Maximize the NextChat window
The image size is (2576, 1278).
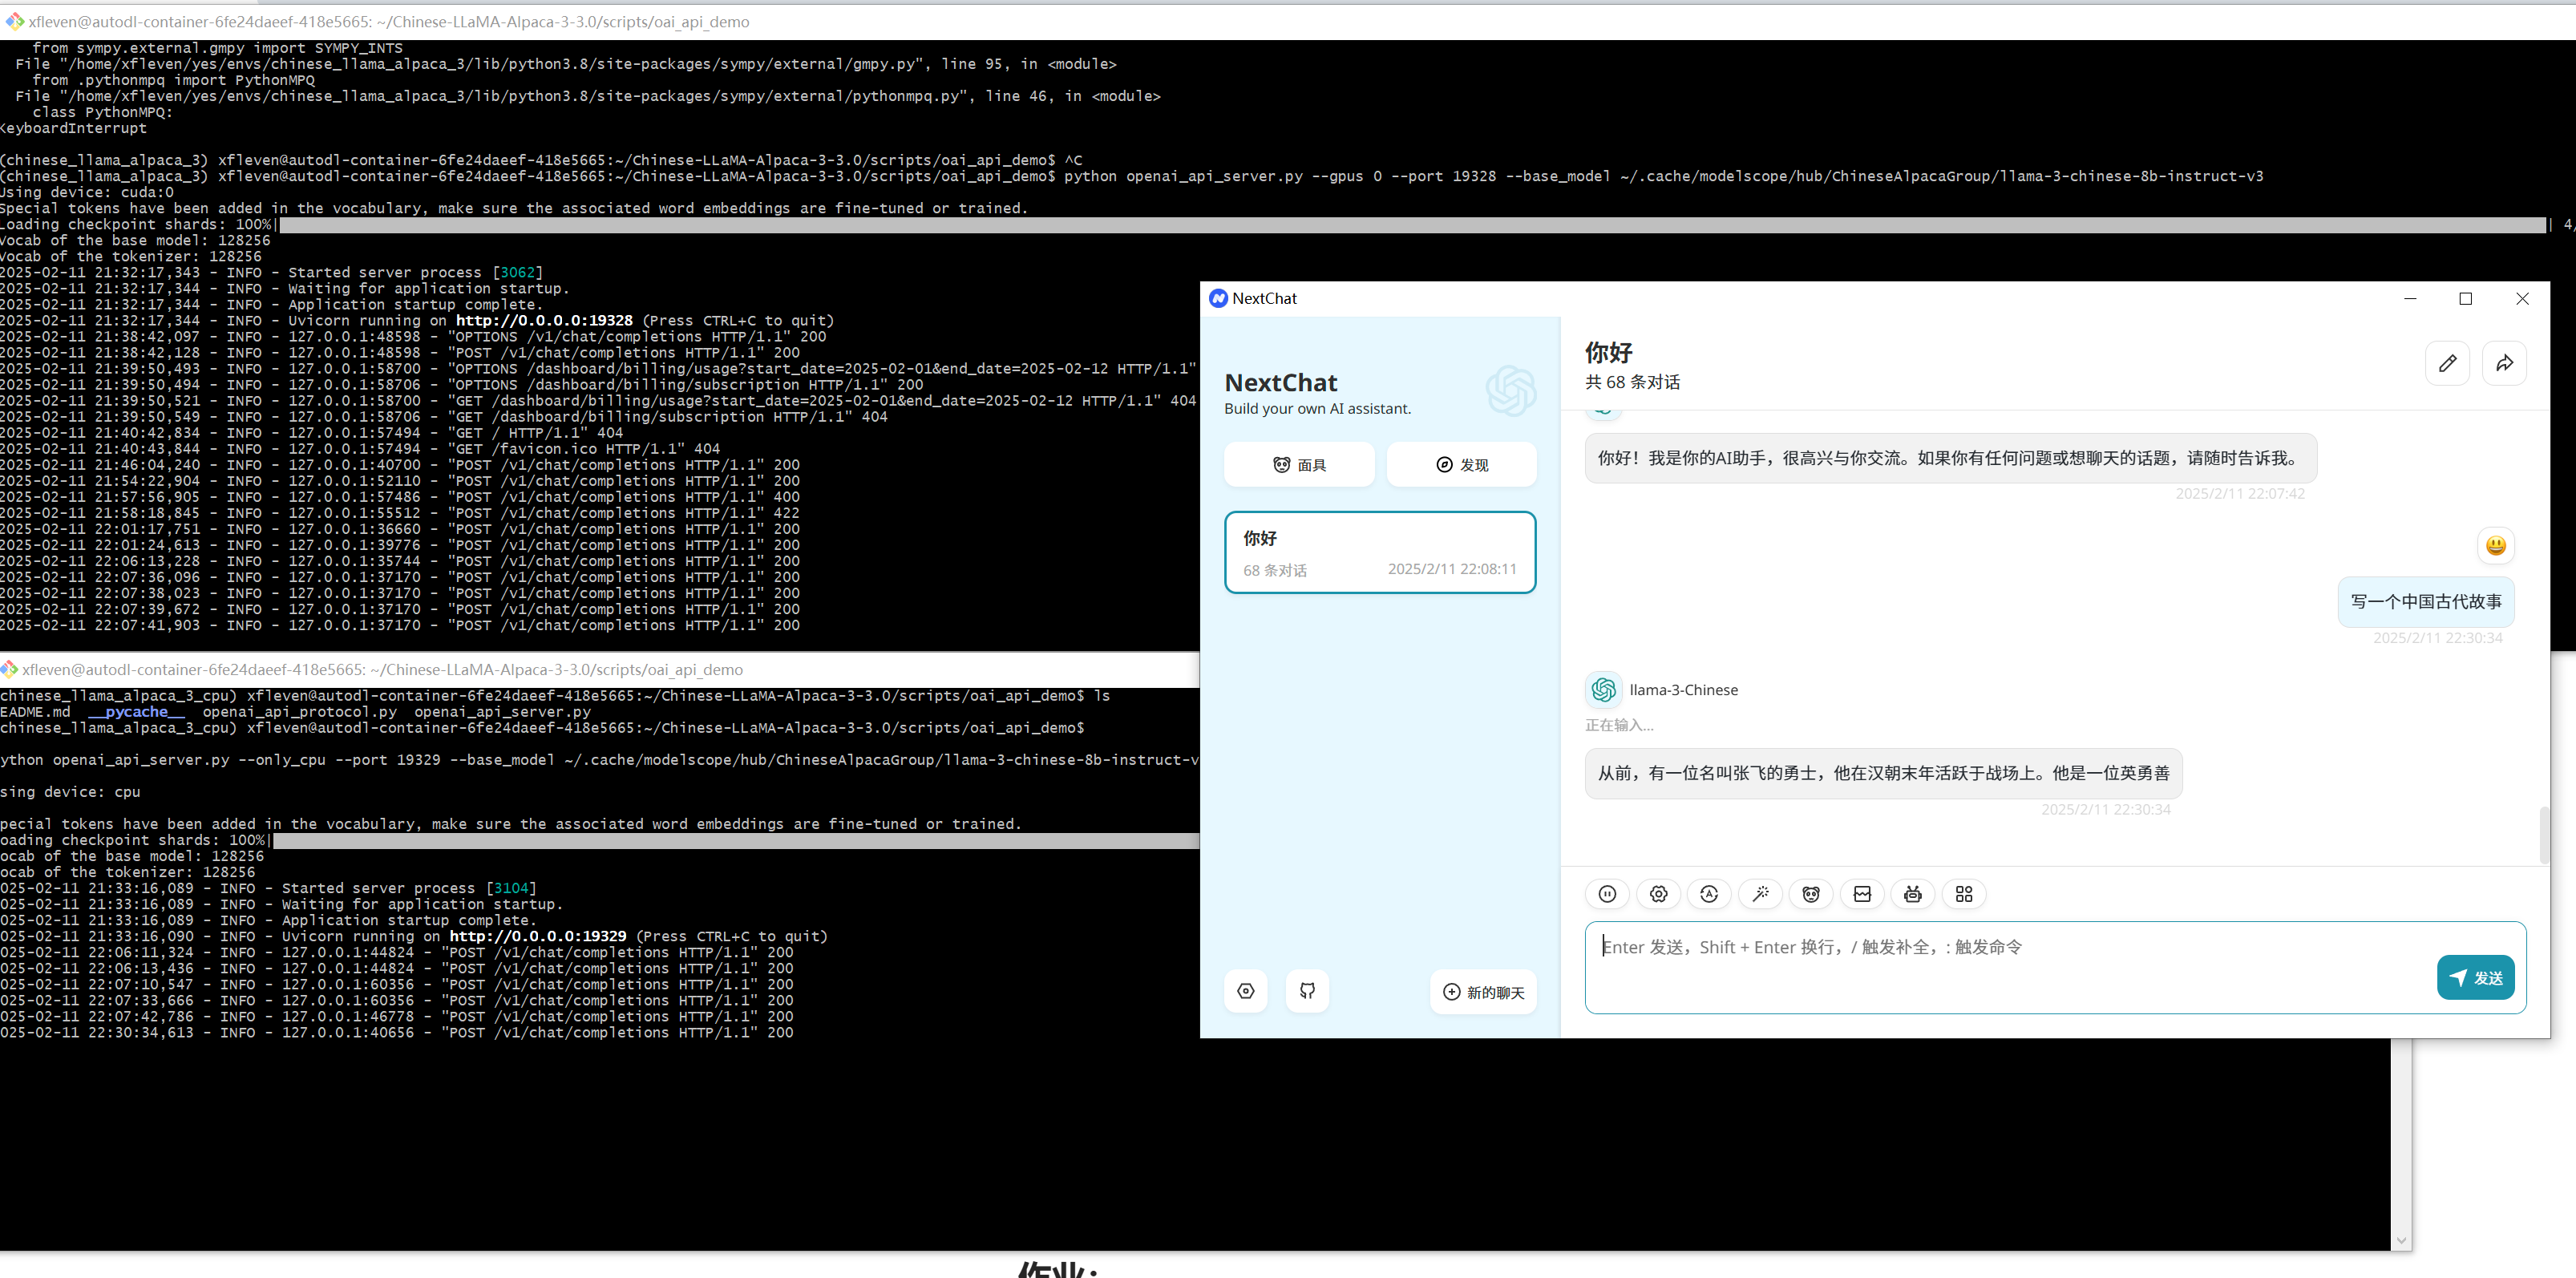point(2466,298)
